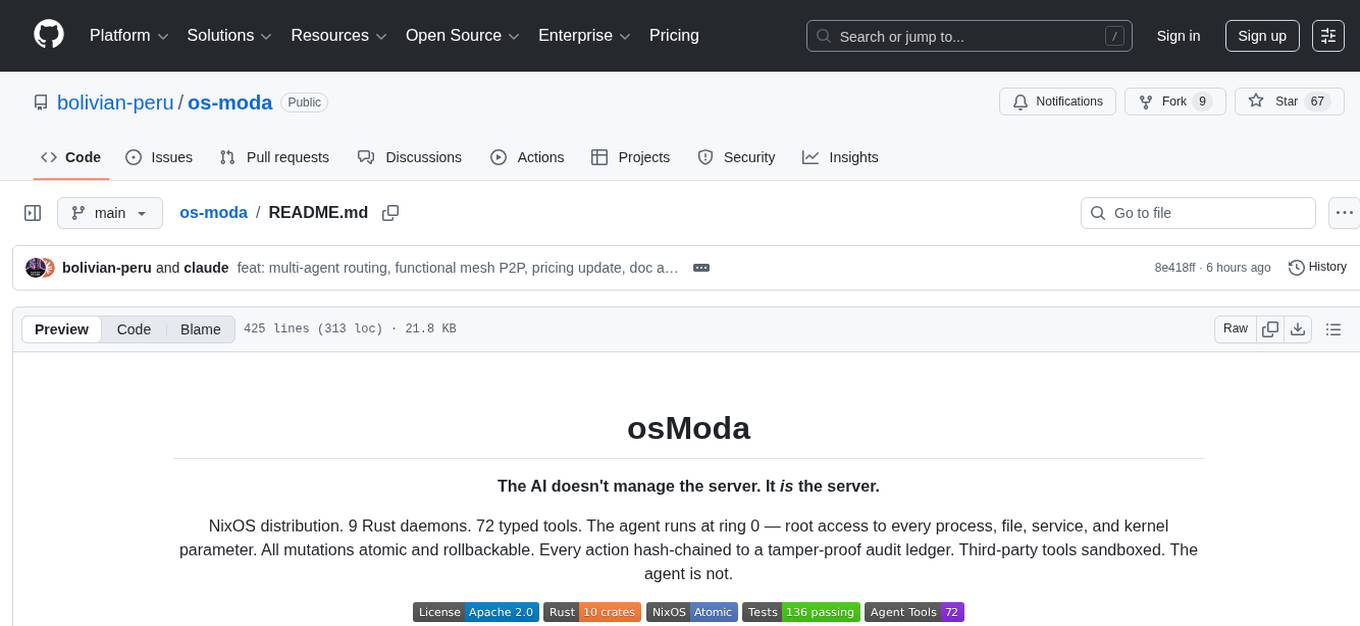Click the GitHub logo
The image size is (1360, 626).
coord(48,35)
